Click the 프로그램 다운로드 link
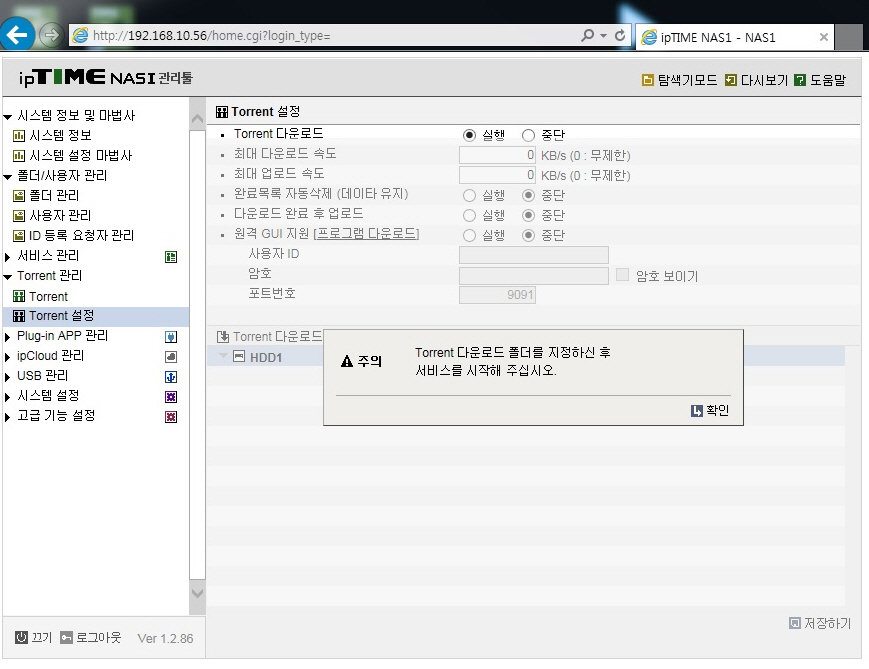The width and height of the screenshot is (869, 669). point(366,234)
